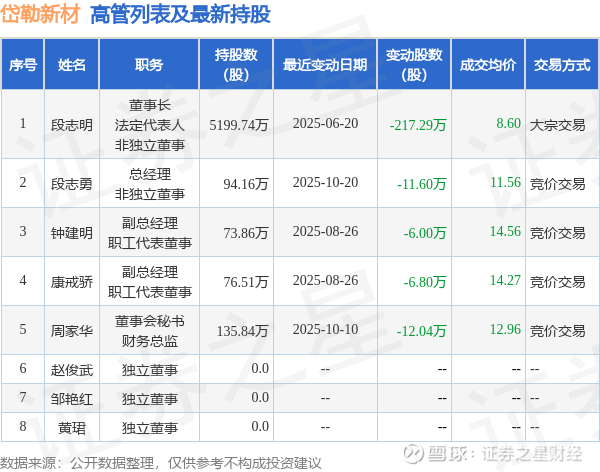The width and height of the screenshot is (600, 472).
Task: Click the date 2025-06-20
Action: [325, 123]
